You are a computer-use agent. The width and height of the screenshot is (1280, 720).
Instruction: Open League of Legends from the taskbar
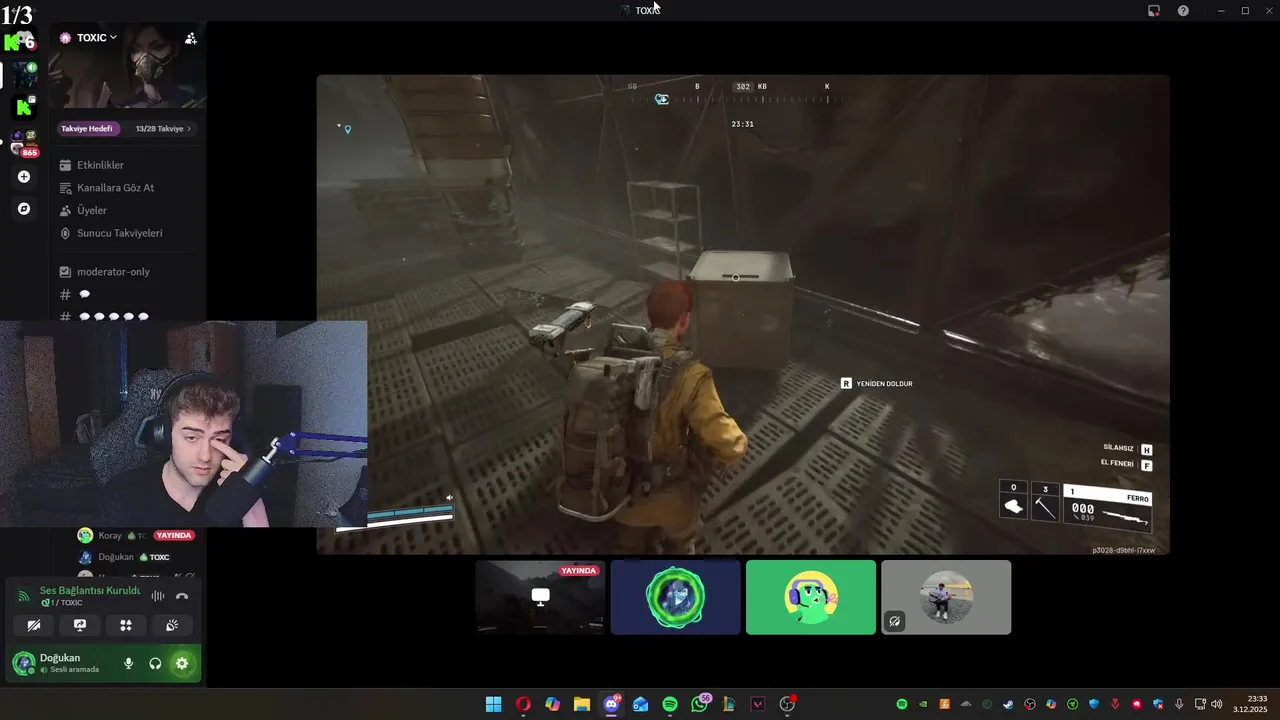click(x=729, y=704)
